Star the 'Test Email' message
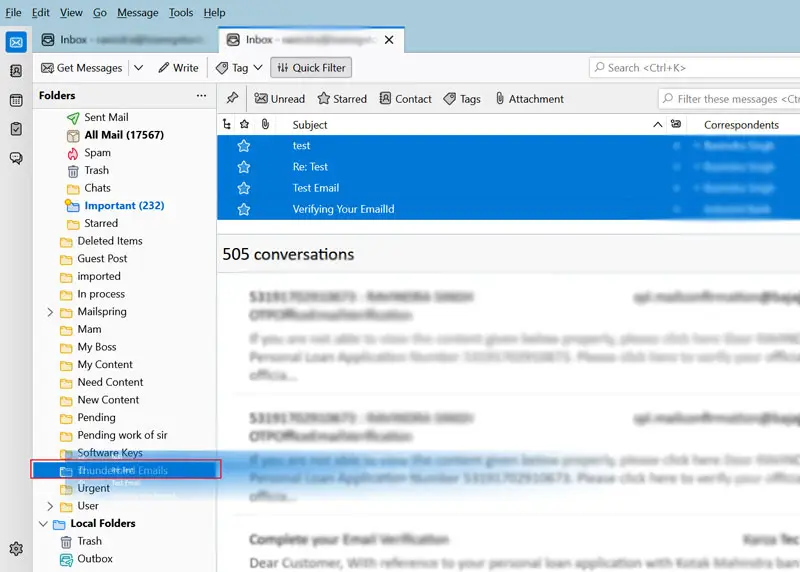The height and width of the screenshot is (572, 800). pos(243,188)
